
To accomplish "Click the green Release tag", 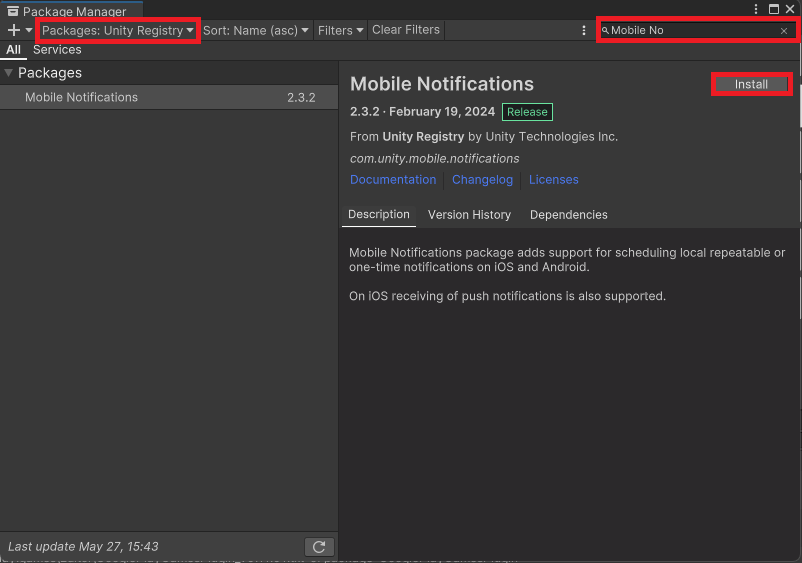I will (527, 112).
